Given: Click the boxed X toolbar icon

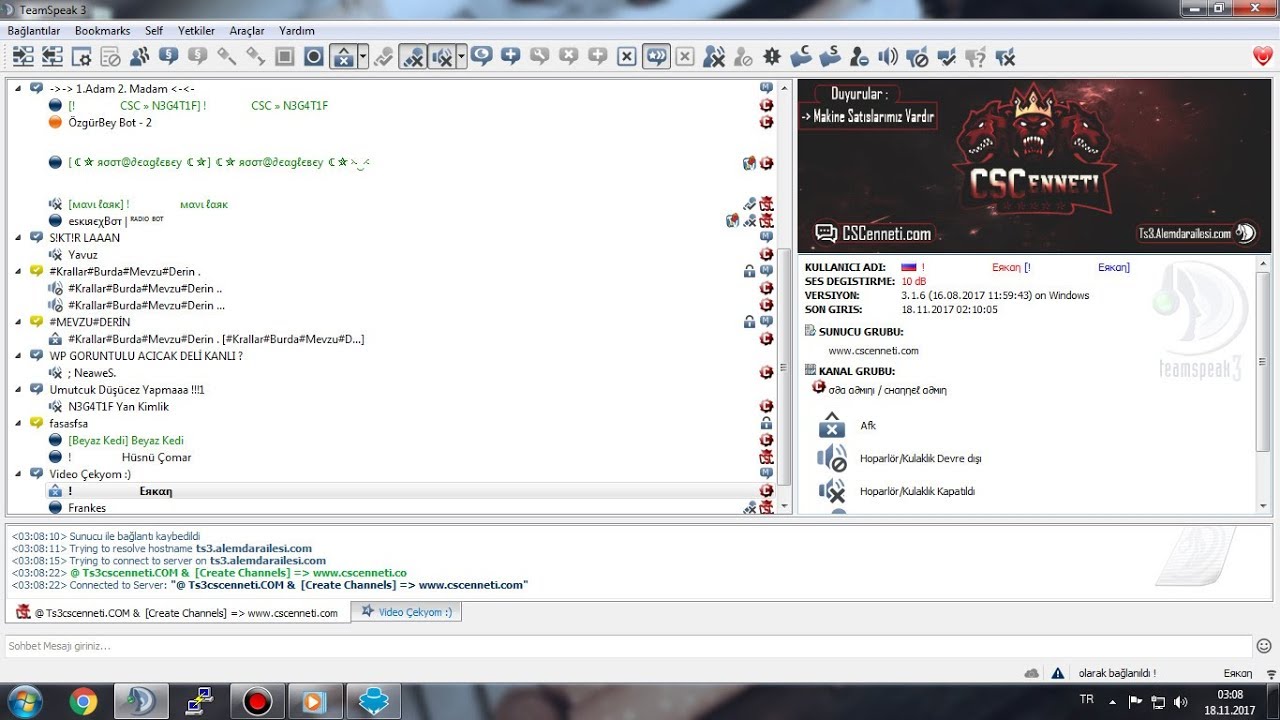Looking at the screenshot, I should click(x=627, y=57).
